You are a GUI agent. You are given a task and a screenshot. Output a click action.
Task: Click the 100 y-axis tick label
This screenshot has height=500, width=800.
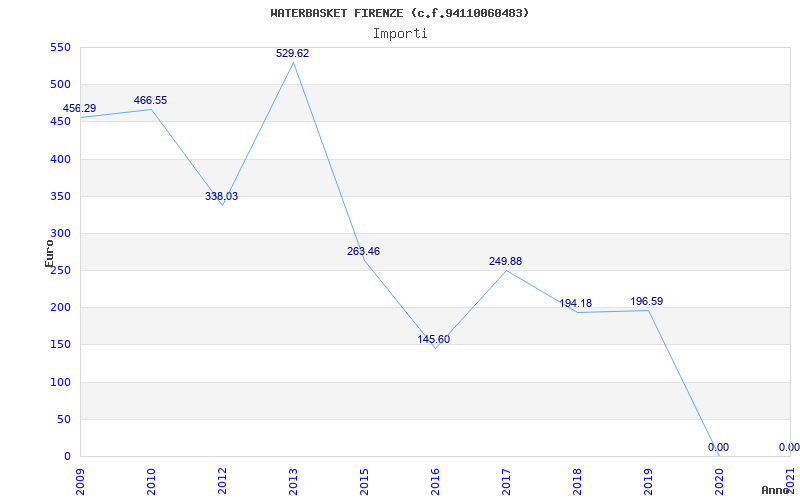click(x=60, y=382)
